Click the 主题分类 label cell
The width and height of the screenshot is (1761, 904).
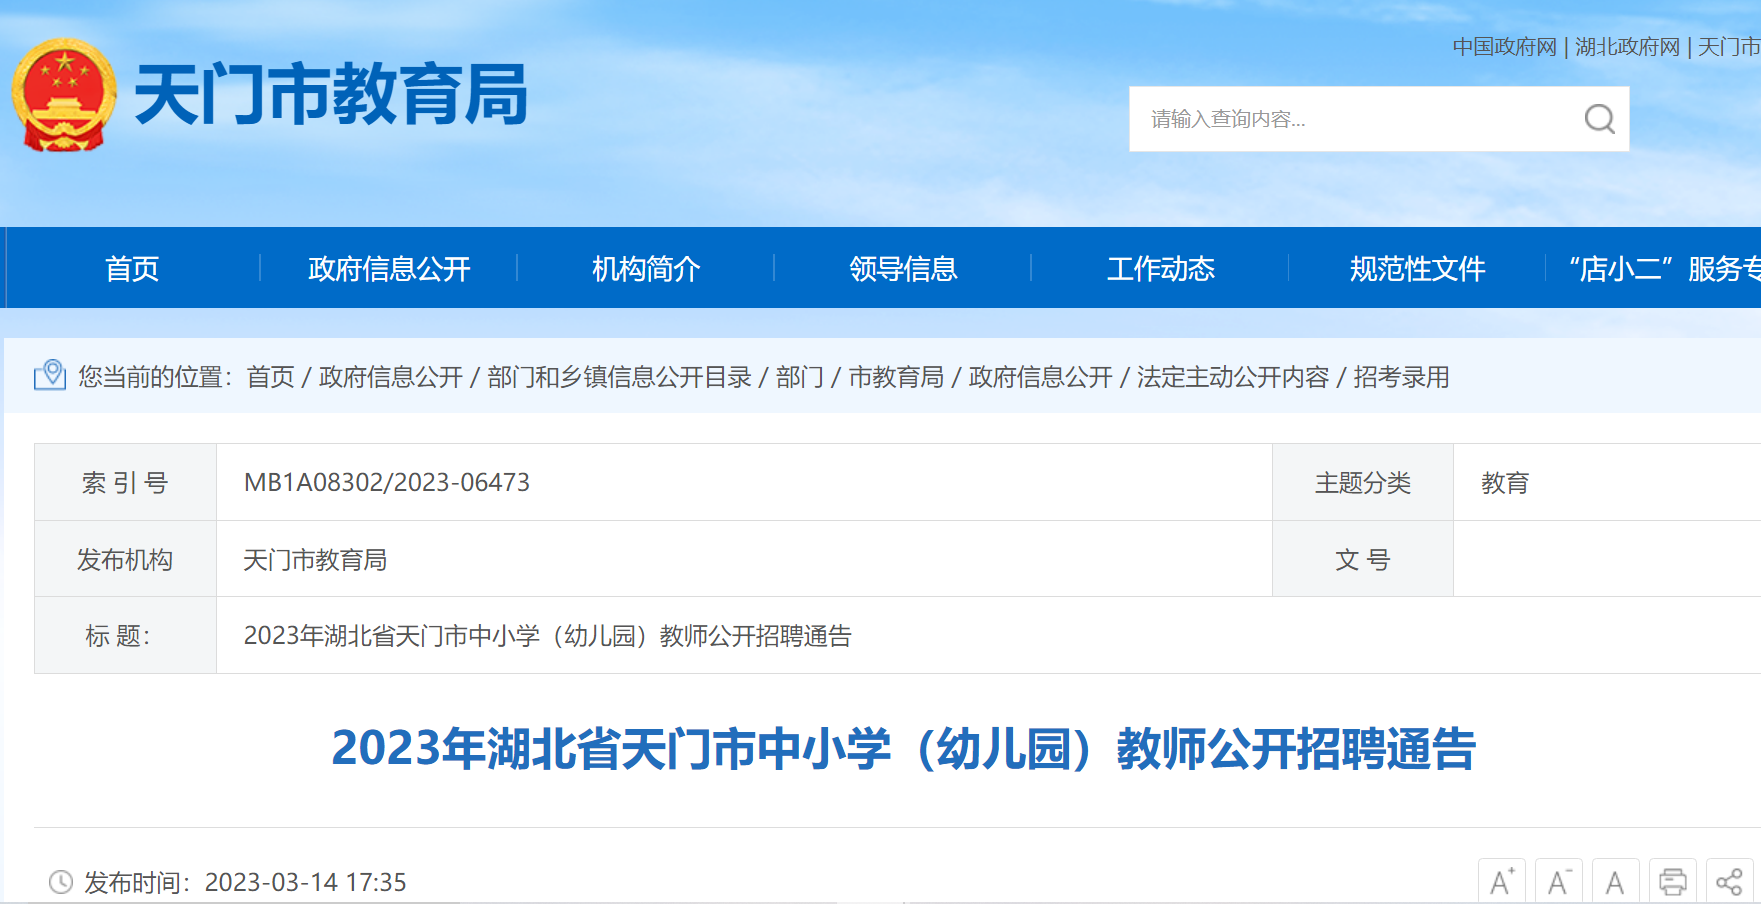coord(1362,482)
